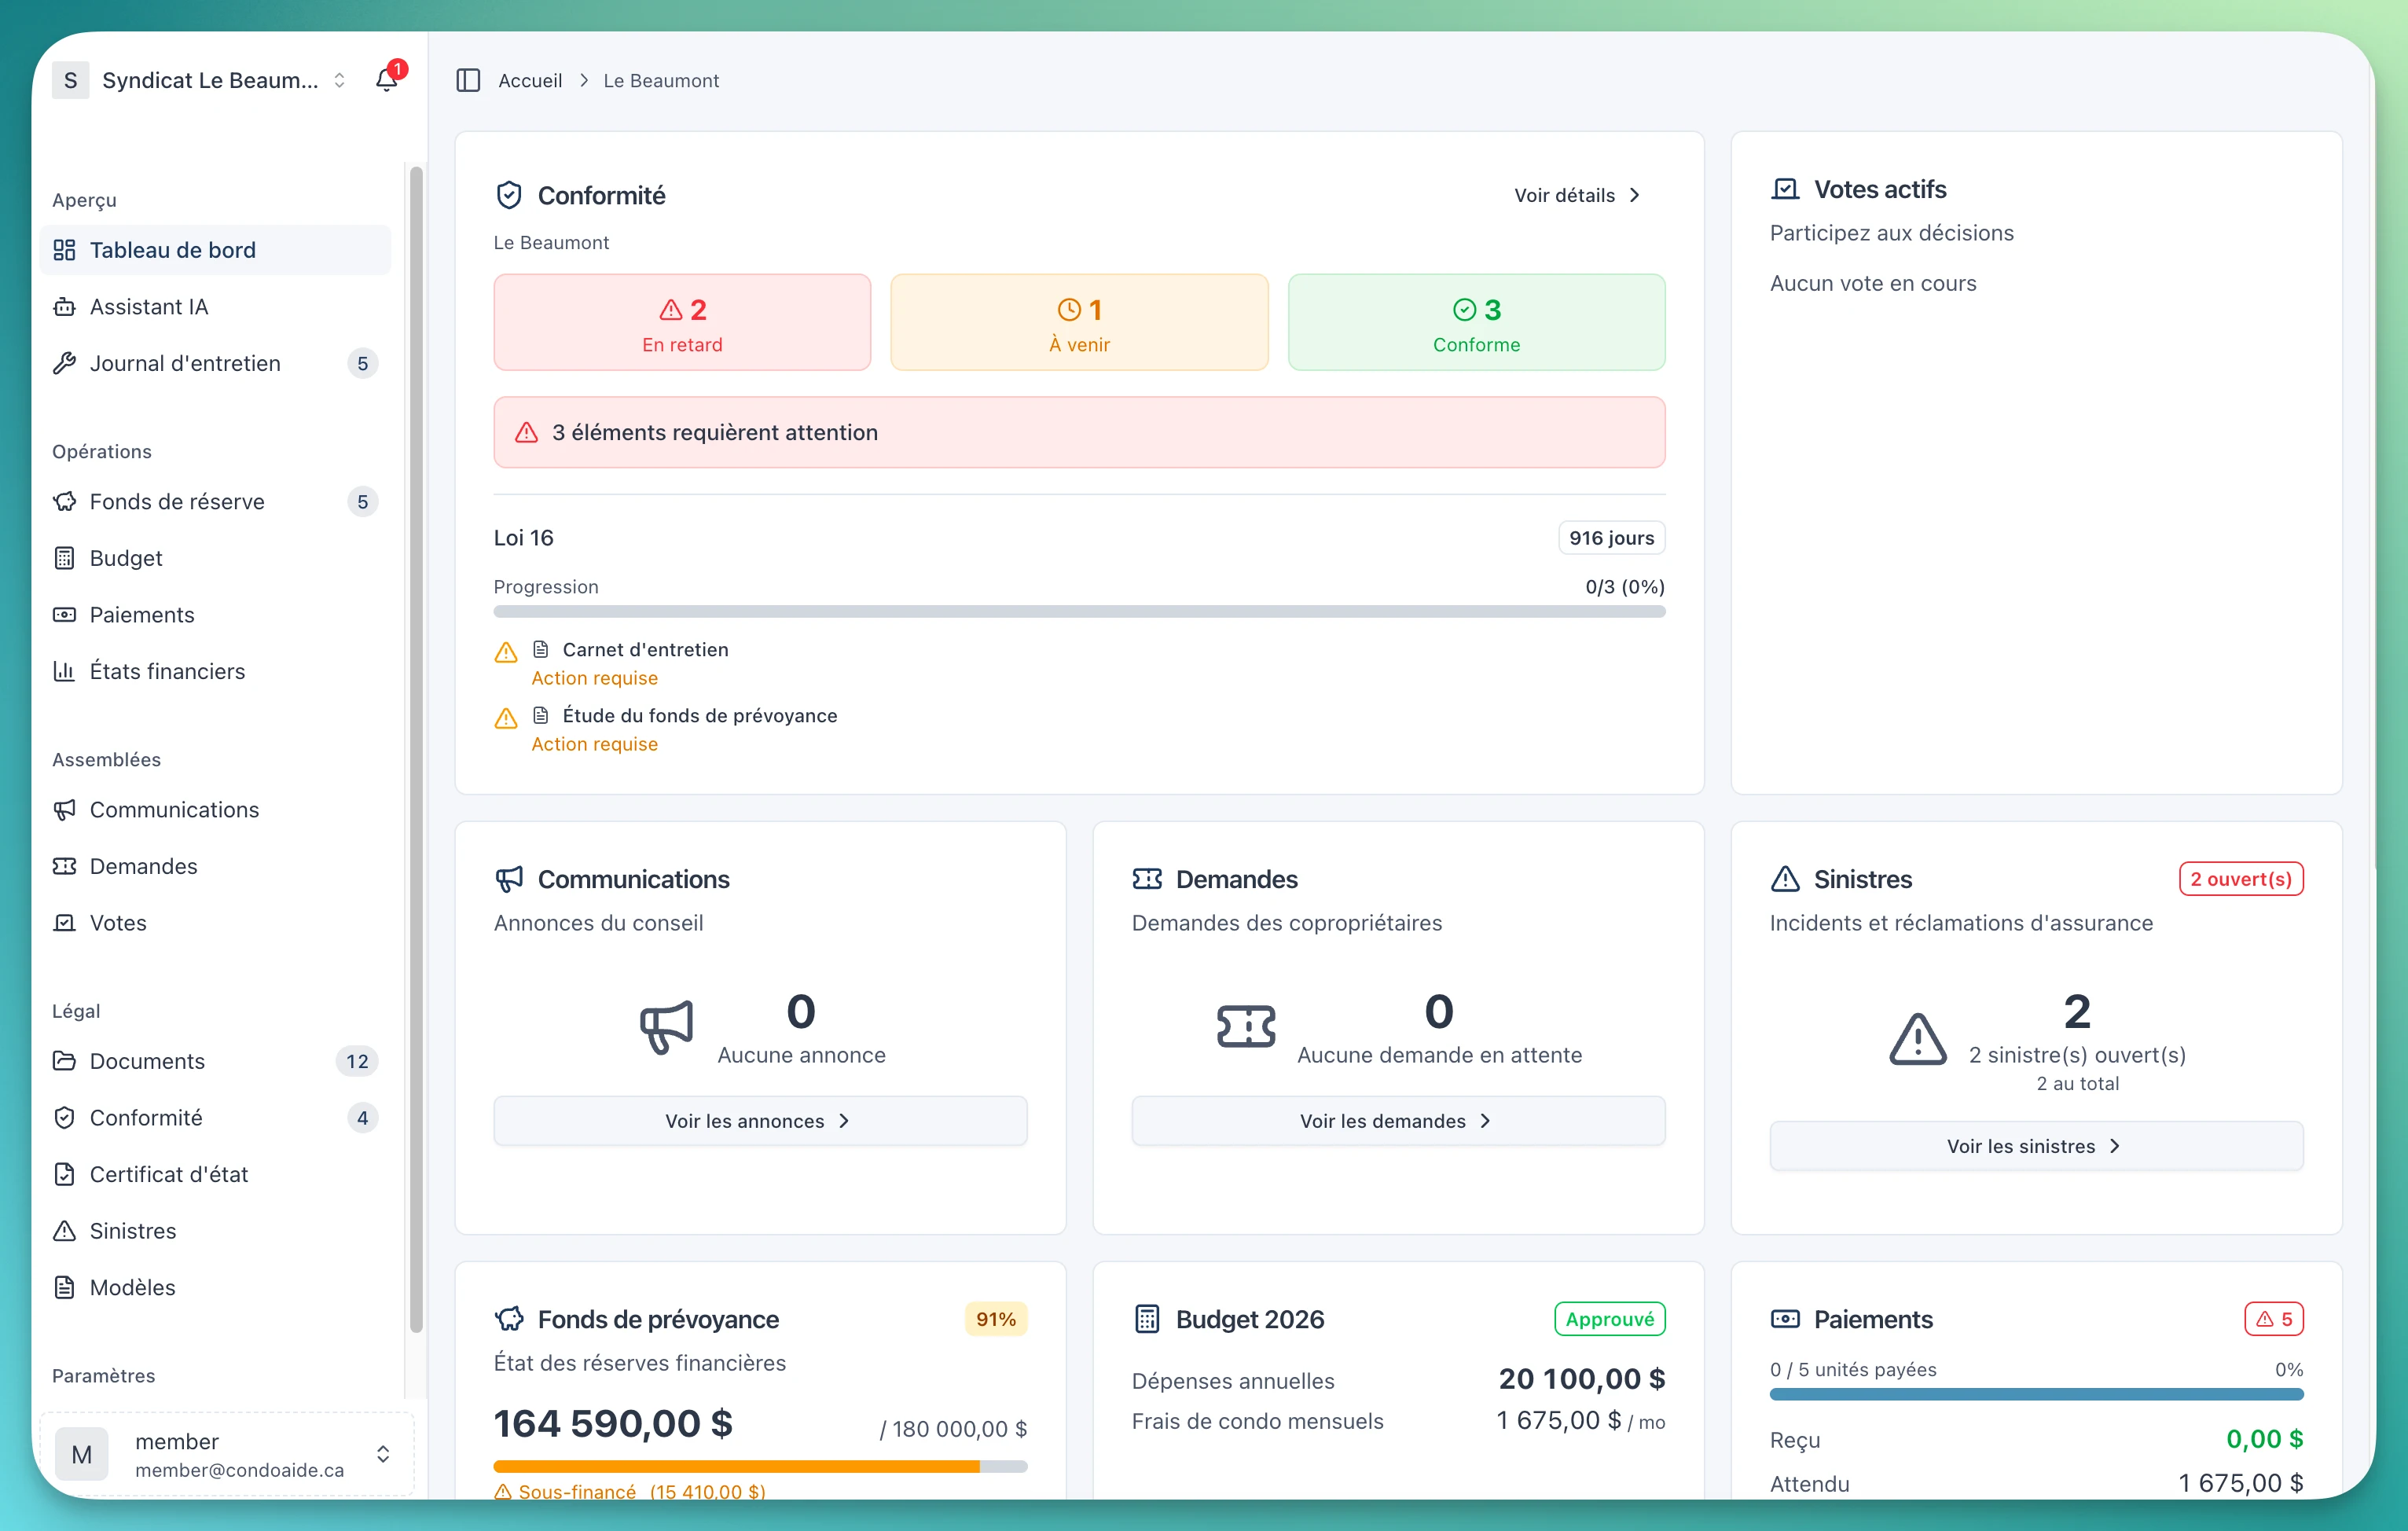Open Assistant IA robot icon item
The image size is (2408, 1531).
click(64, 307)
